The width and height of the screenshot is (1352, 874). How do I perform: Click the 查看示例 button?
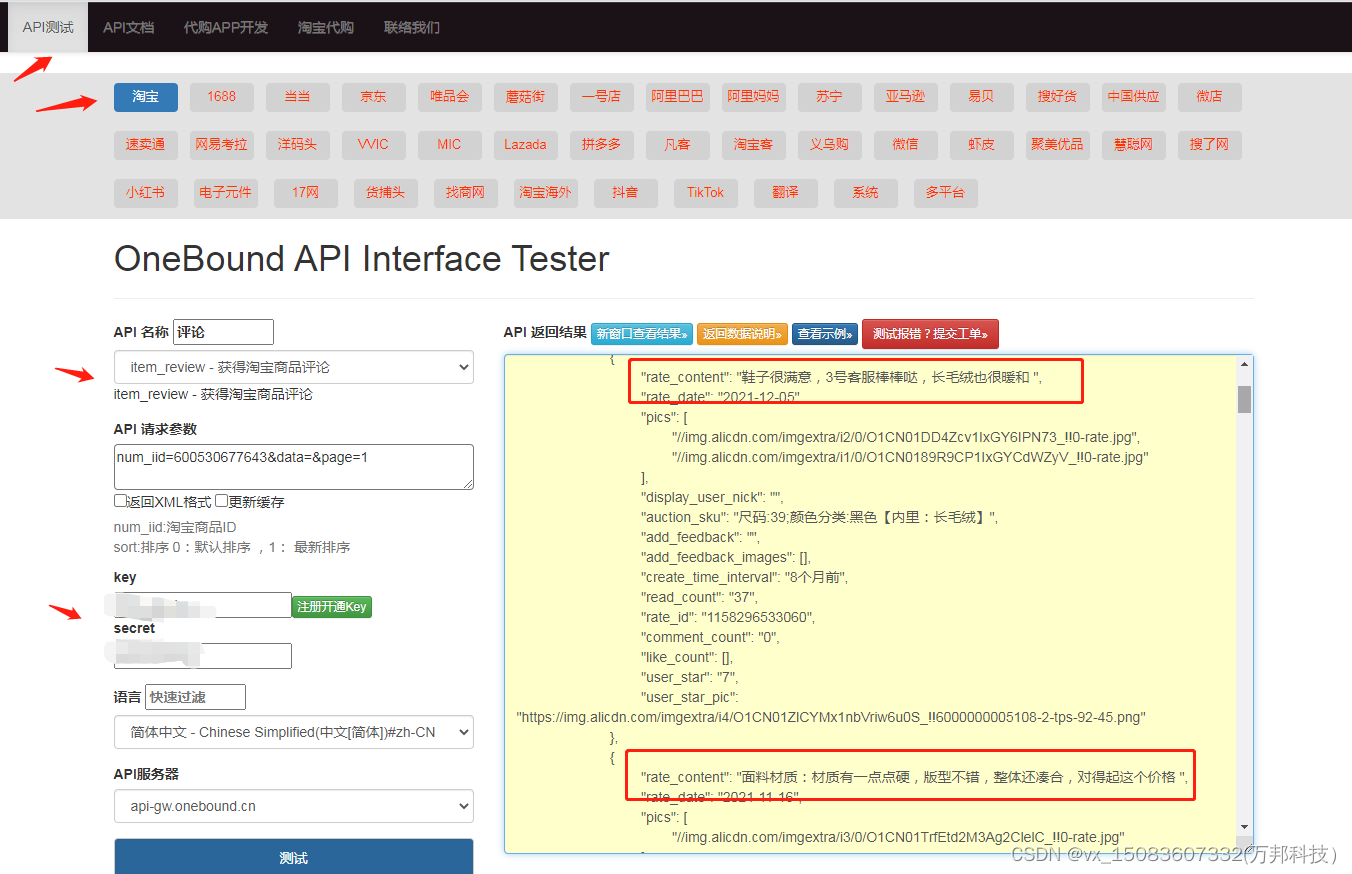pos(825,334)
